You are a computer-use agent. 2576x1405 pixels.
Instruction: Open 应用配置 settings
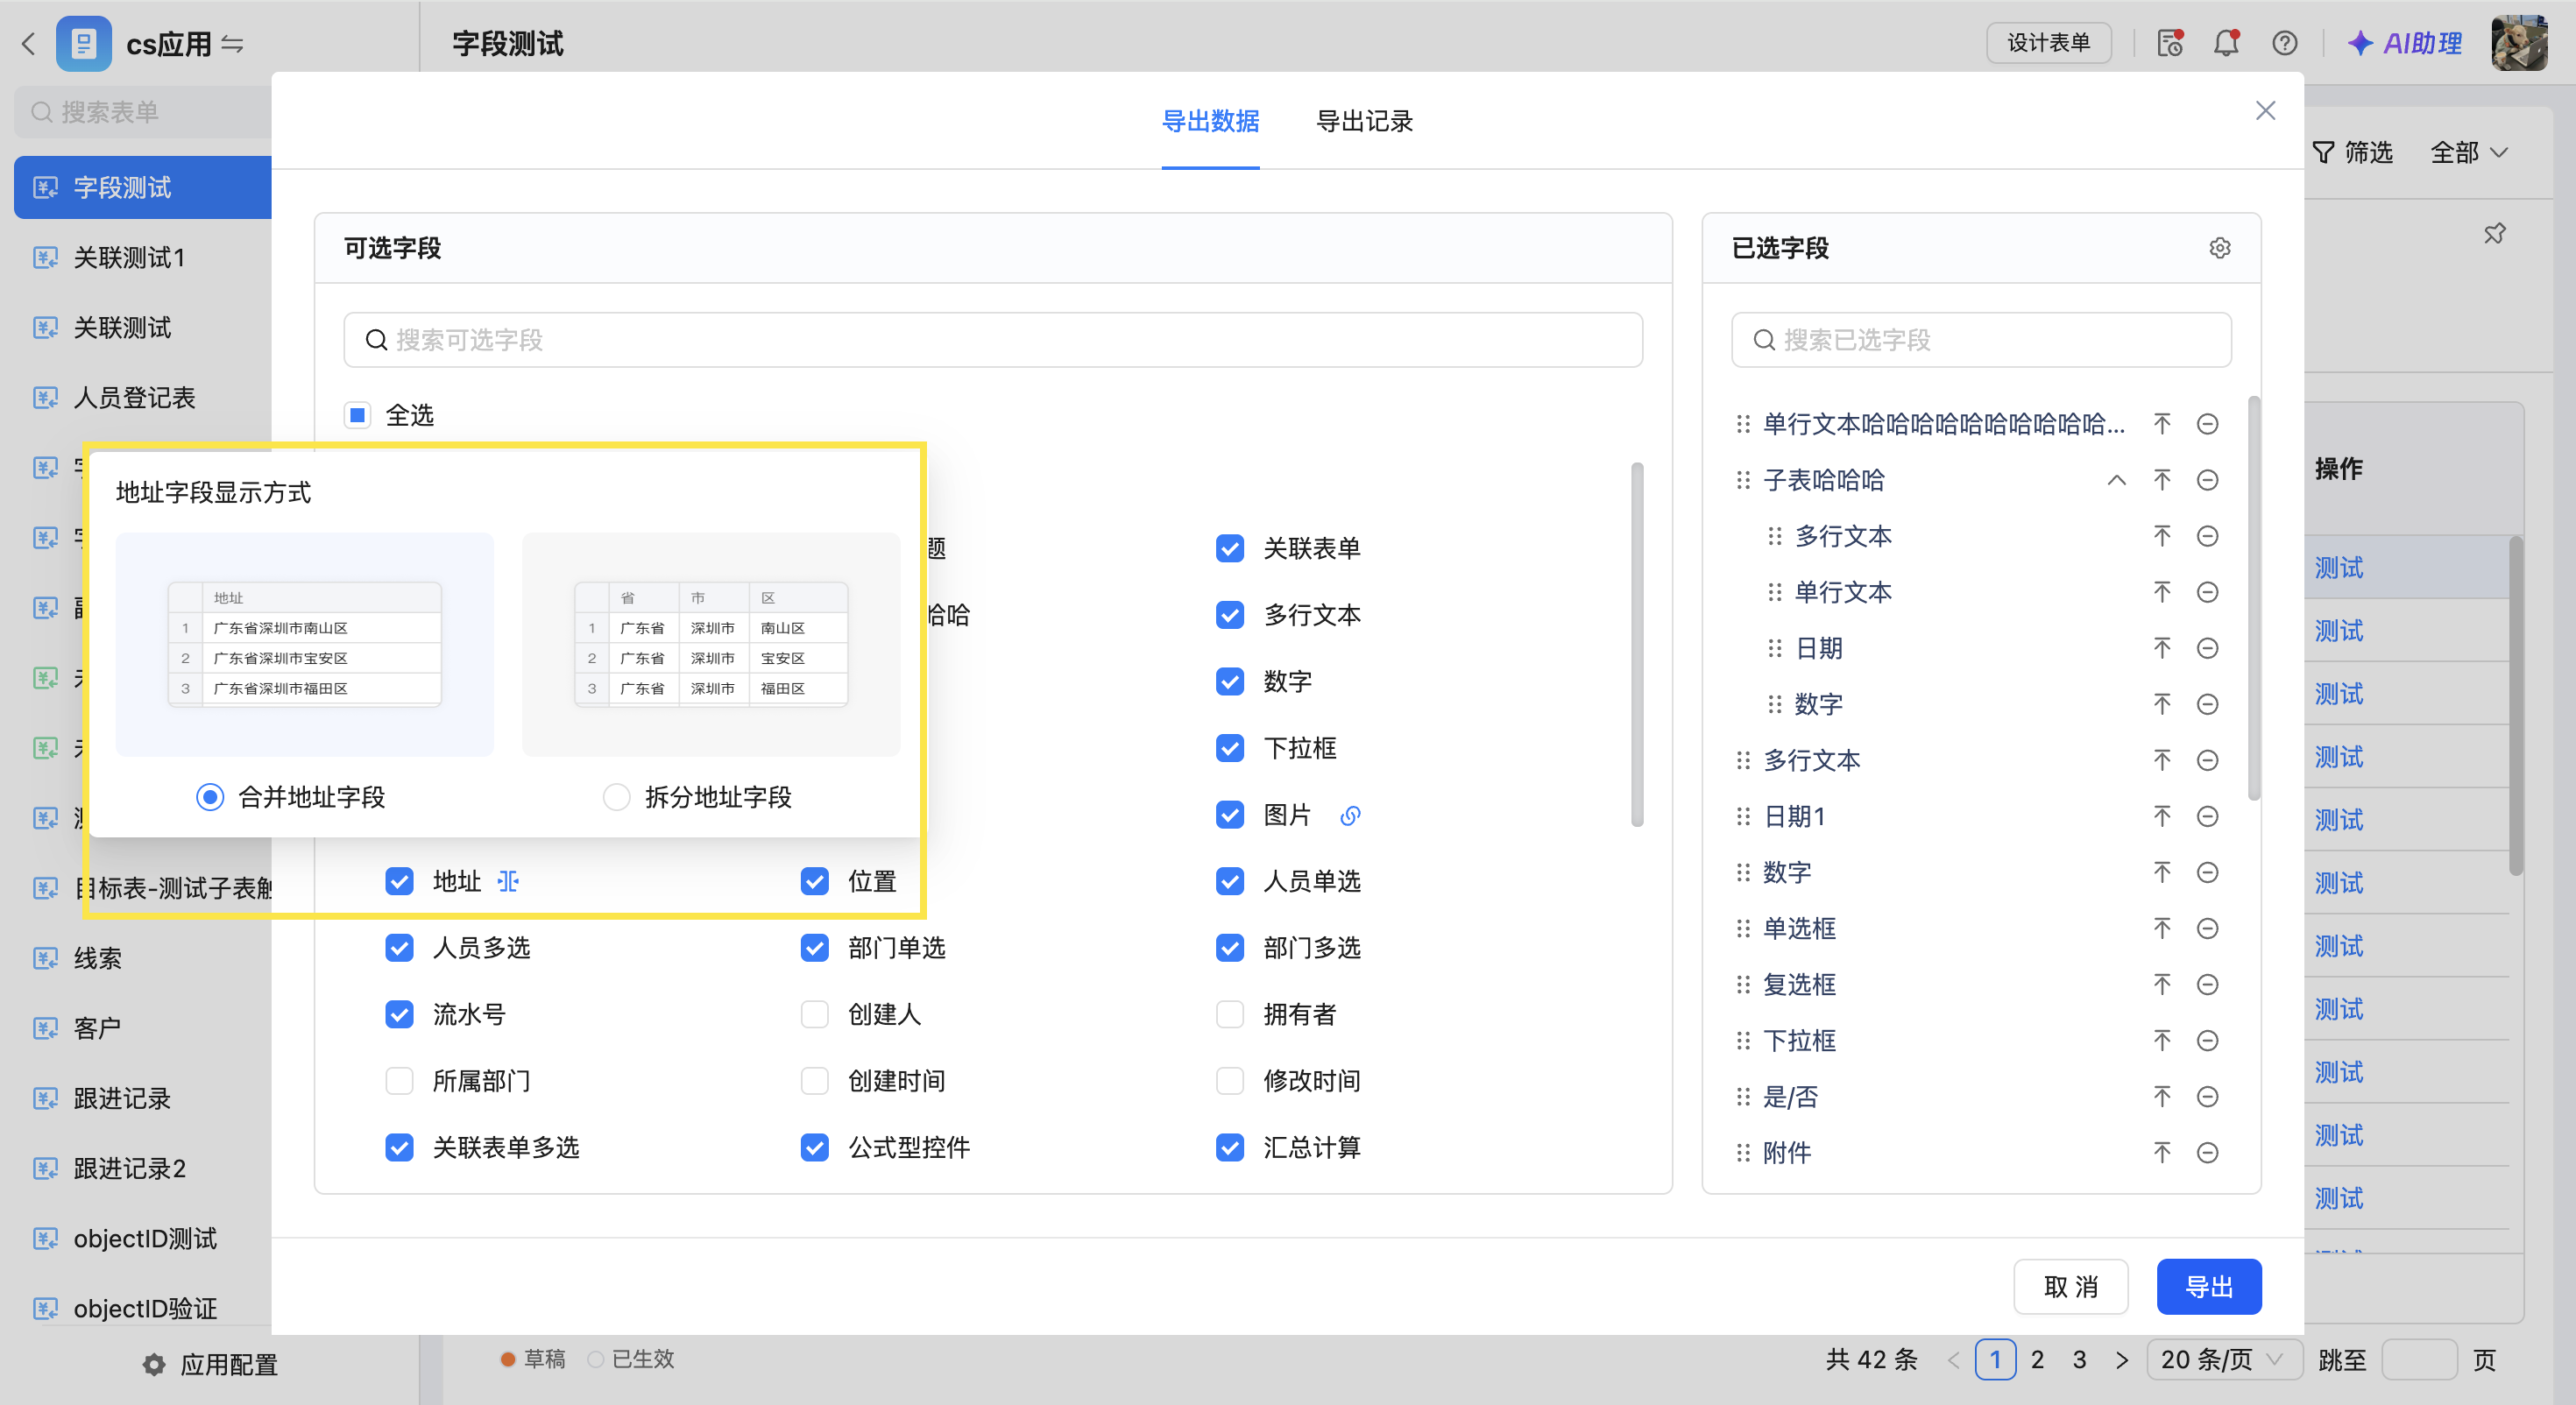pyautogui.click(x=210, y=1364)
